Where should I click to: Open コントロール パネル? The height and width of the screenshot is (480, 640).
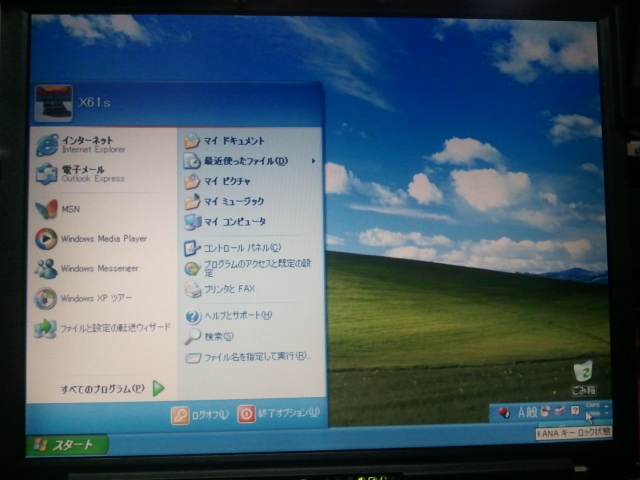click(232, 248)
